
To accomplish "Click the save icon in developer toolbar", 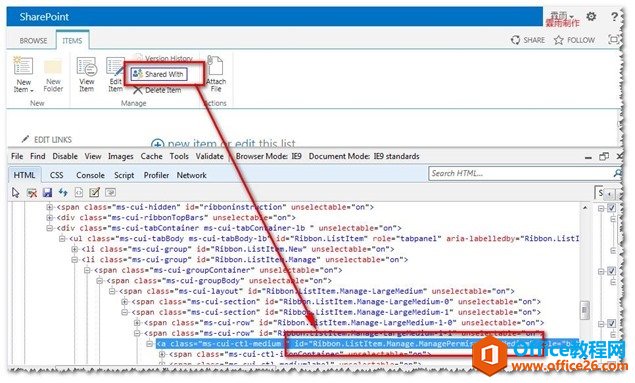I will [x=47, y=193].
